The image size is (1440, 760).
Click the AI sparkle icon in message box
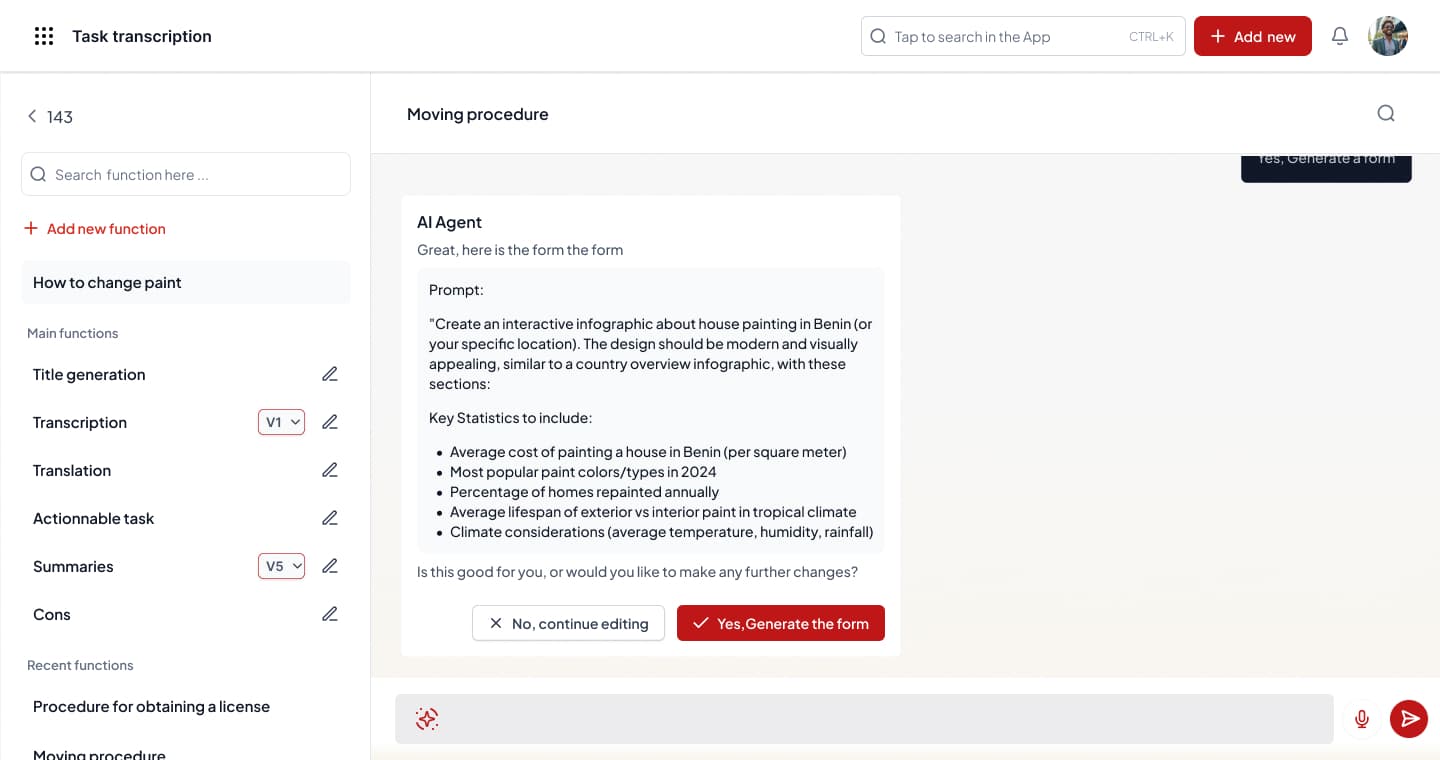(427, 718)
